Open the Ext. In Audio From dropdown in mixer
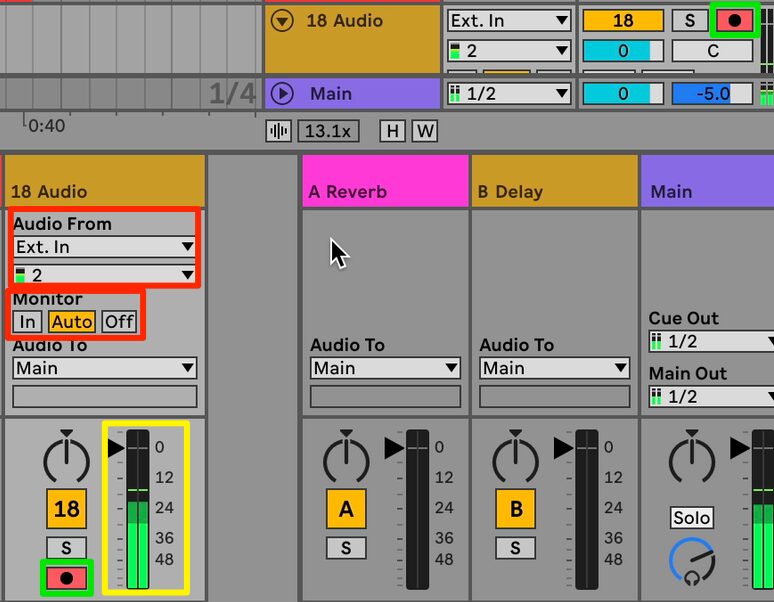 105,247
